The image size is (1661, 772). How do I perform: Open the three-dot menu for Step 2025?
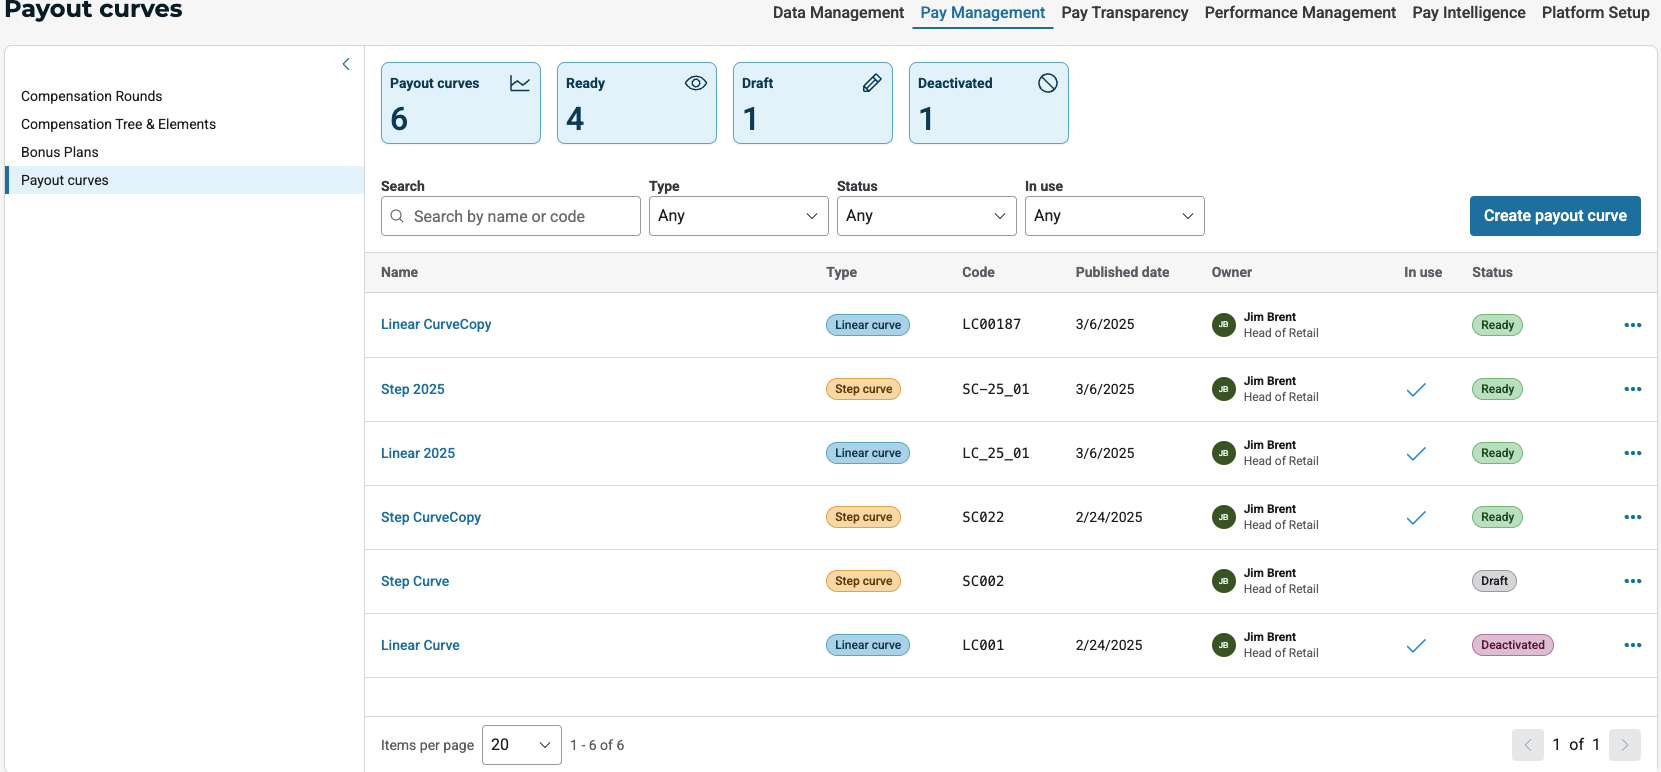1632,389
